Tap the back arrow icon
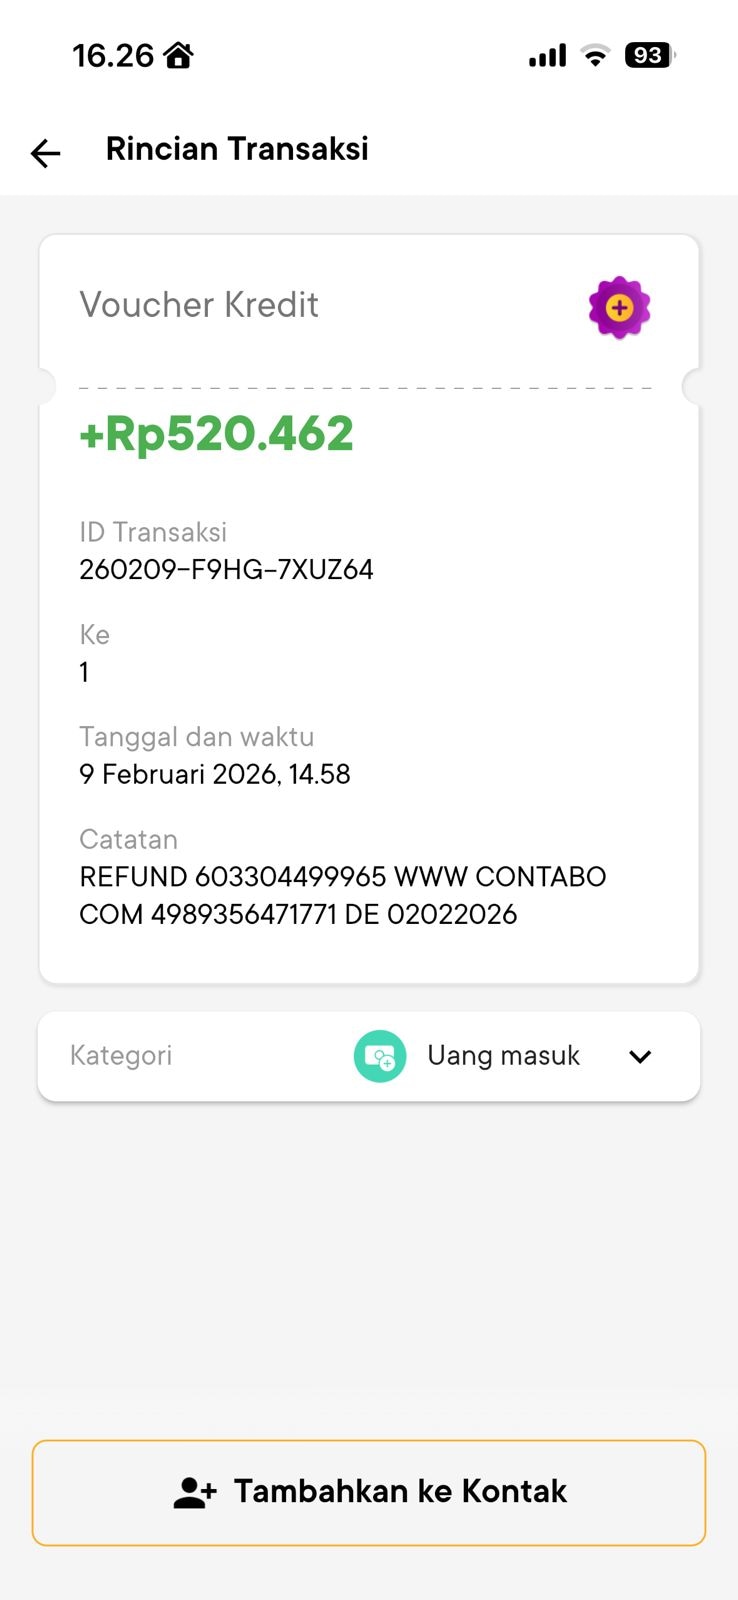This screenshot has height=1600, width=738. pyautogui.click(x=46, y=152)
